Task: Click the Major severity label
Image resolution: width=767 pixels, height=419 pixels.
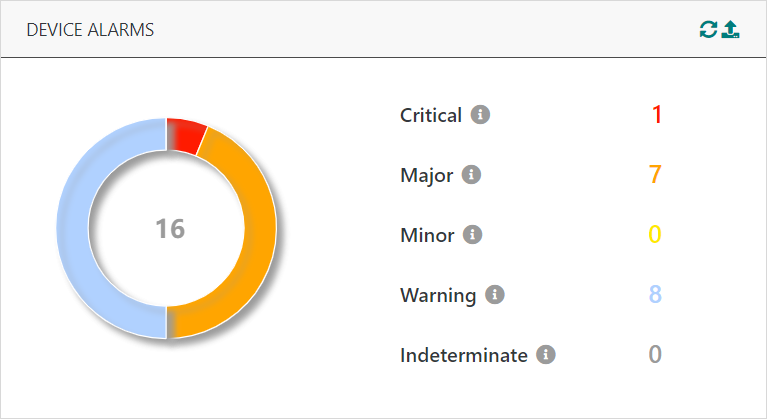Action: coord(426,175)
